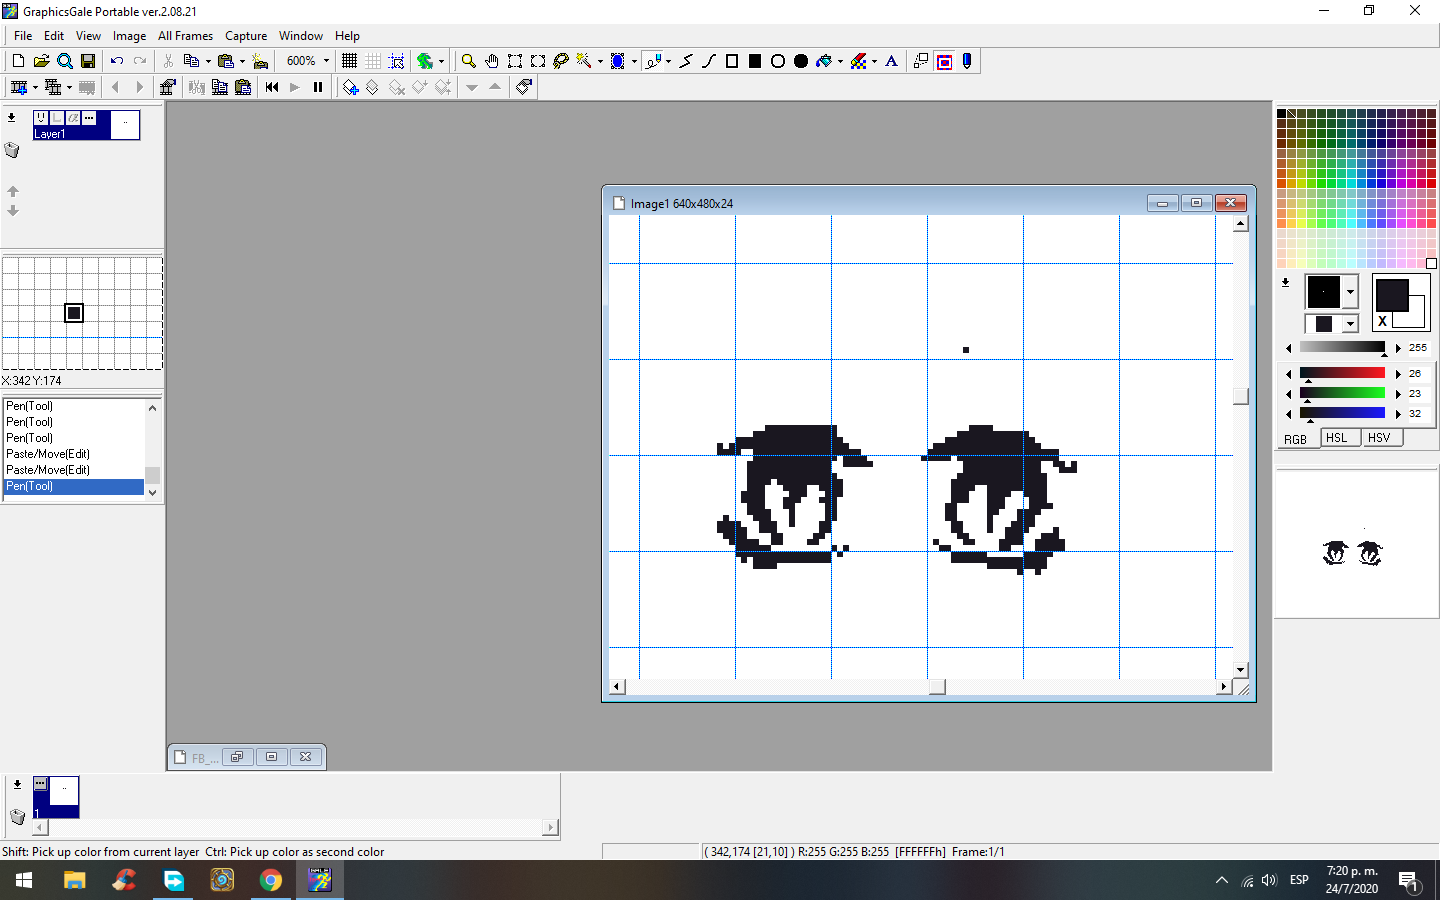Select frame 1 thumbnail in timeline
The height and width of the screenshot is (900, 1440).
[x=57, y=797]
